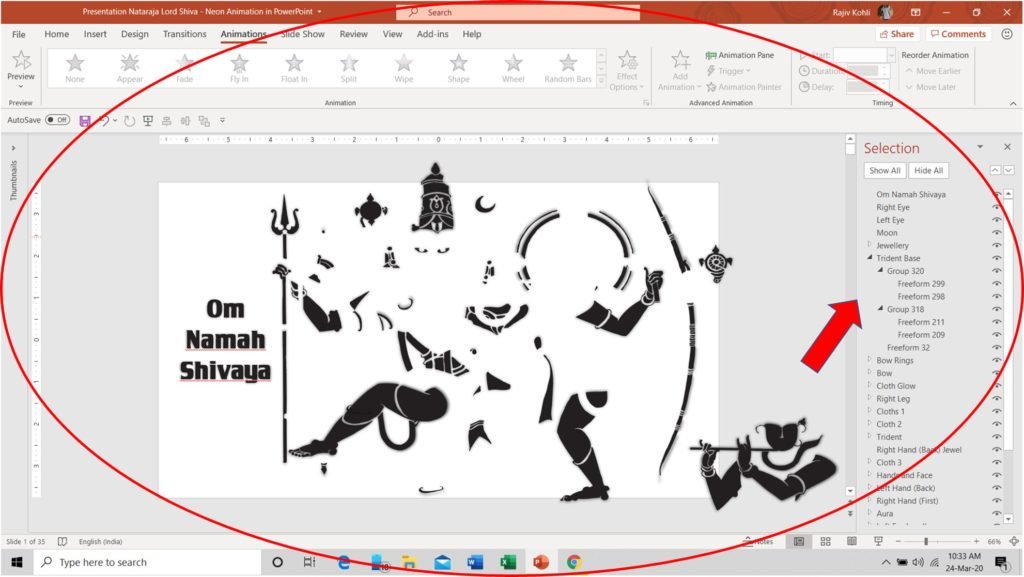This screenshot has height=577, width=1024.
Task: Toggle the AutoSave switch
Action: [57, 120]
